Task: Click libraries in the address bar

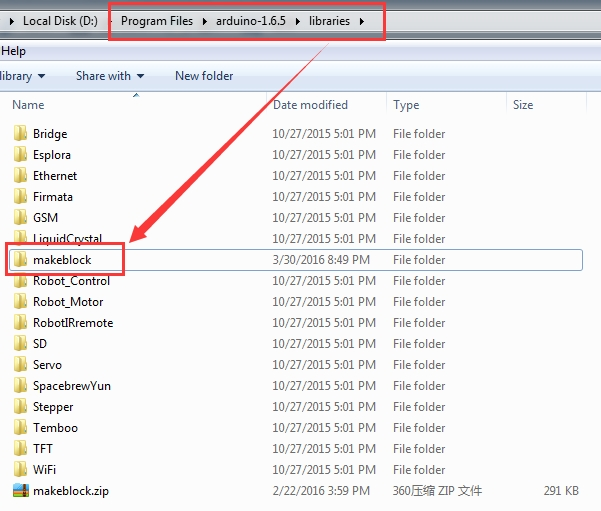Action: (x=329, y=21)
